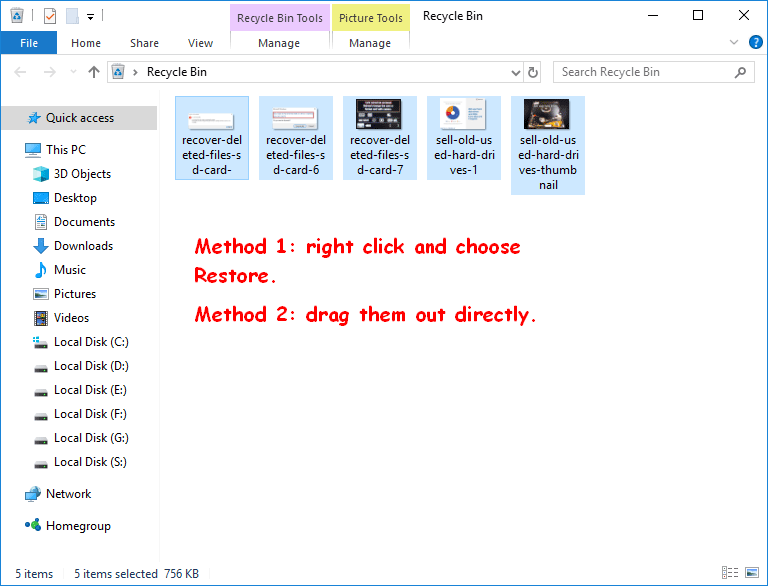Switch to the Home ribbon tab

pos(86,43)
